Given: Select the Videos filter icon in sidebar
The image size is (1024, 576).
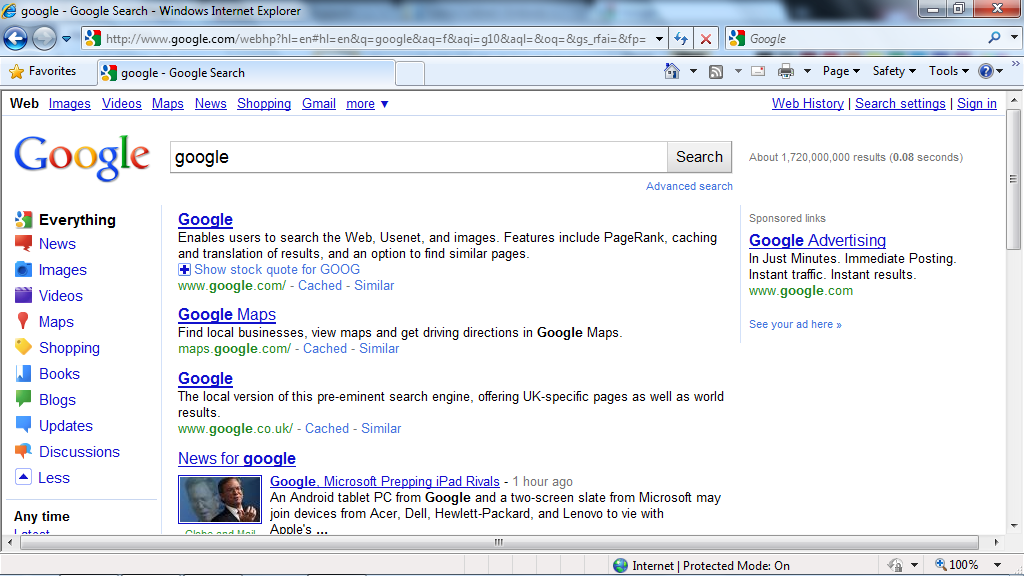Looking at the screenshot, I should click(24, 295).
